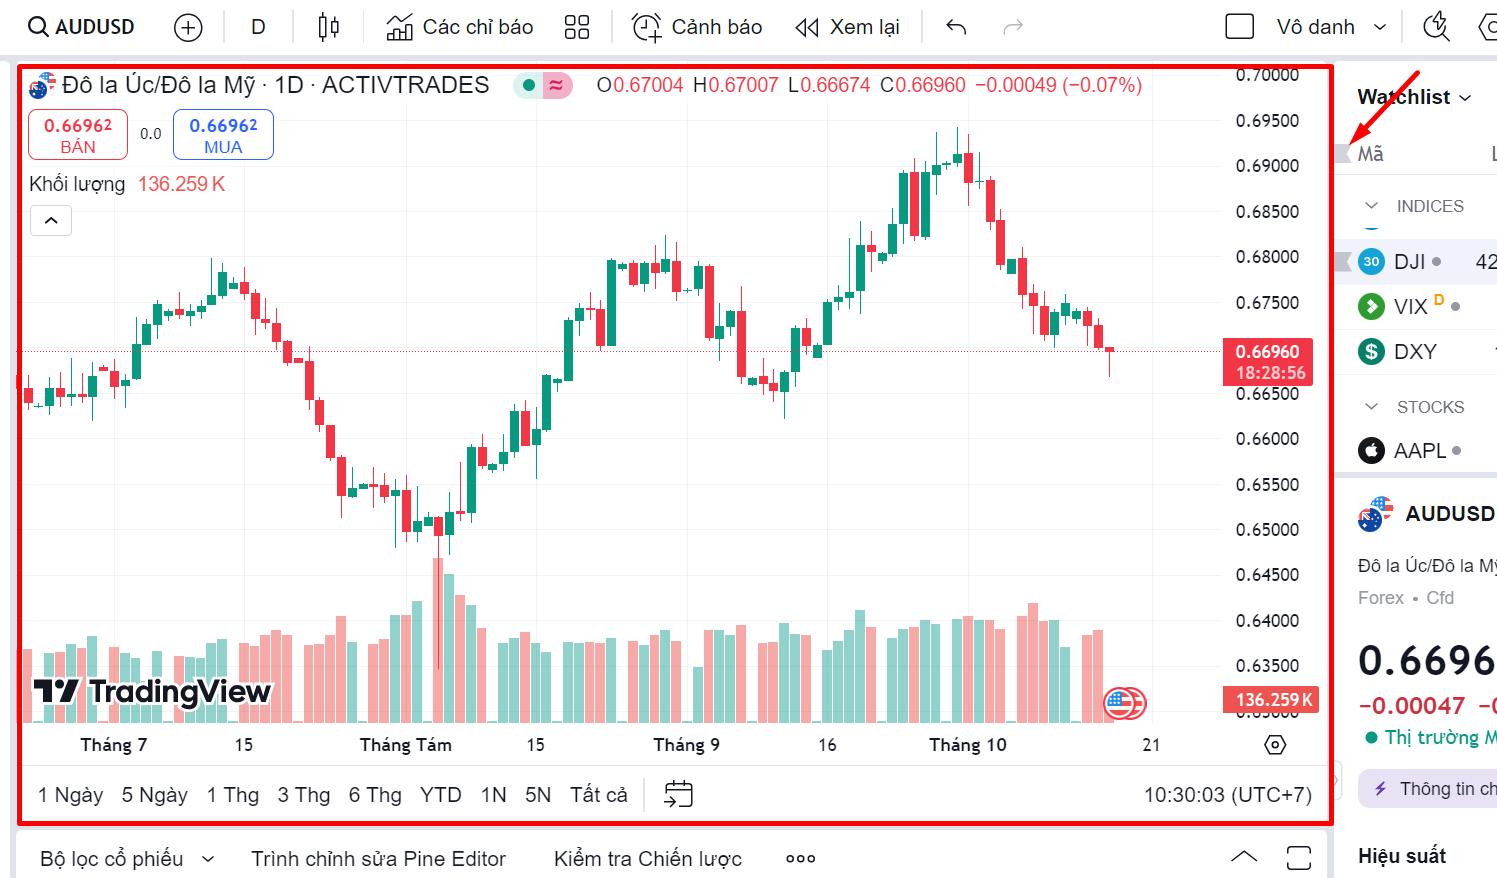
Task: Click BÁN sell price button
Action: 78,135
